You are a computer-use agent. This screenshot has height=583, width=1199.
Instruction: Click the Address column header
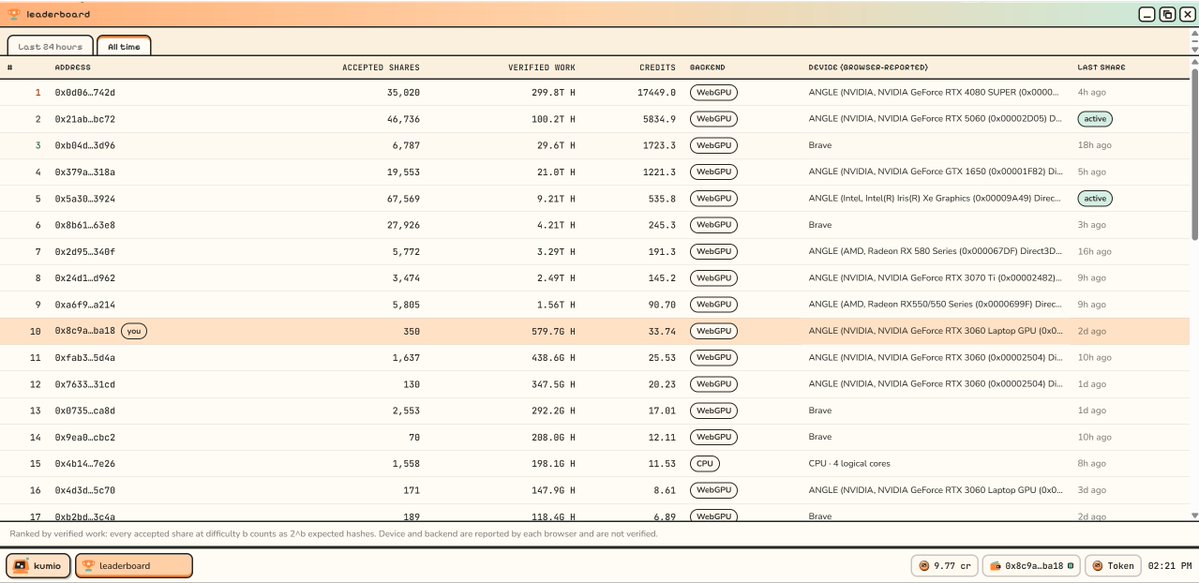[x=73, y=67]
